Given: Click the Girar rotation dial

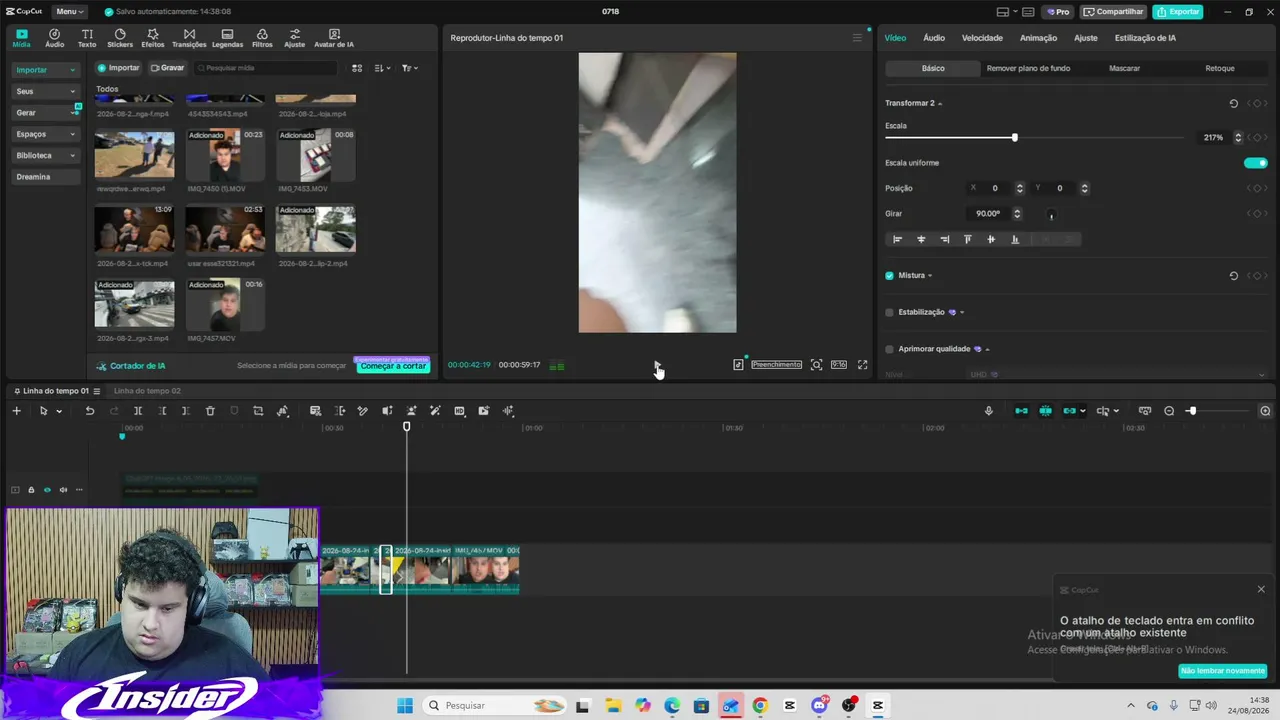Looking at the screenshot, I should point(1051,214).
